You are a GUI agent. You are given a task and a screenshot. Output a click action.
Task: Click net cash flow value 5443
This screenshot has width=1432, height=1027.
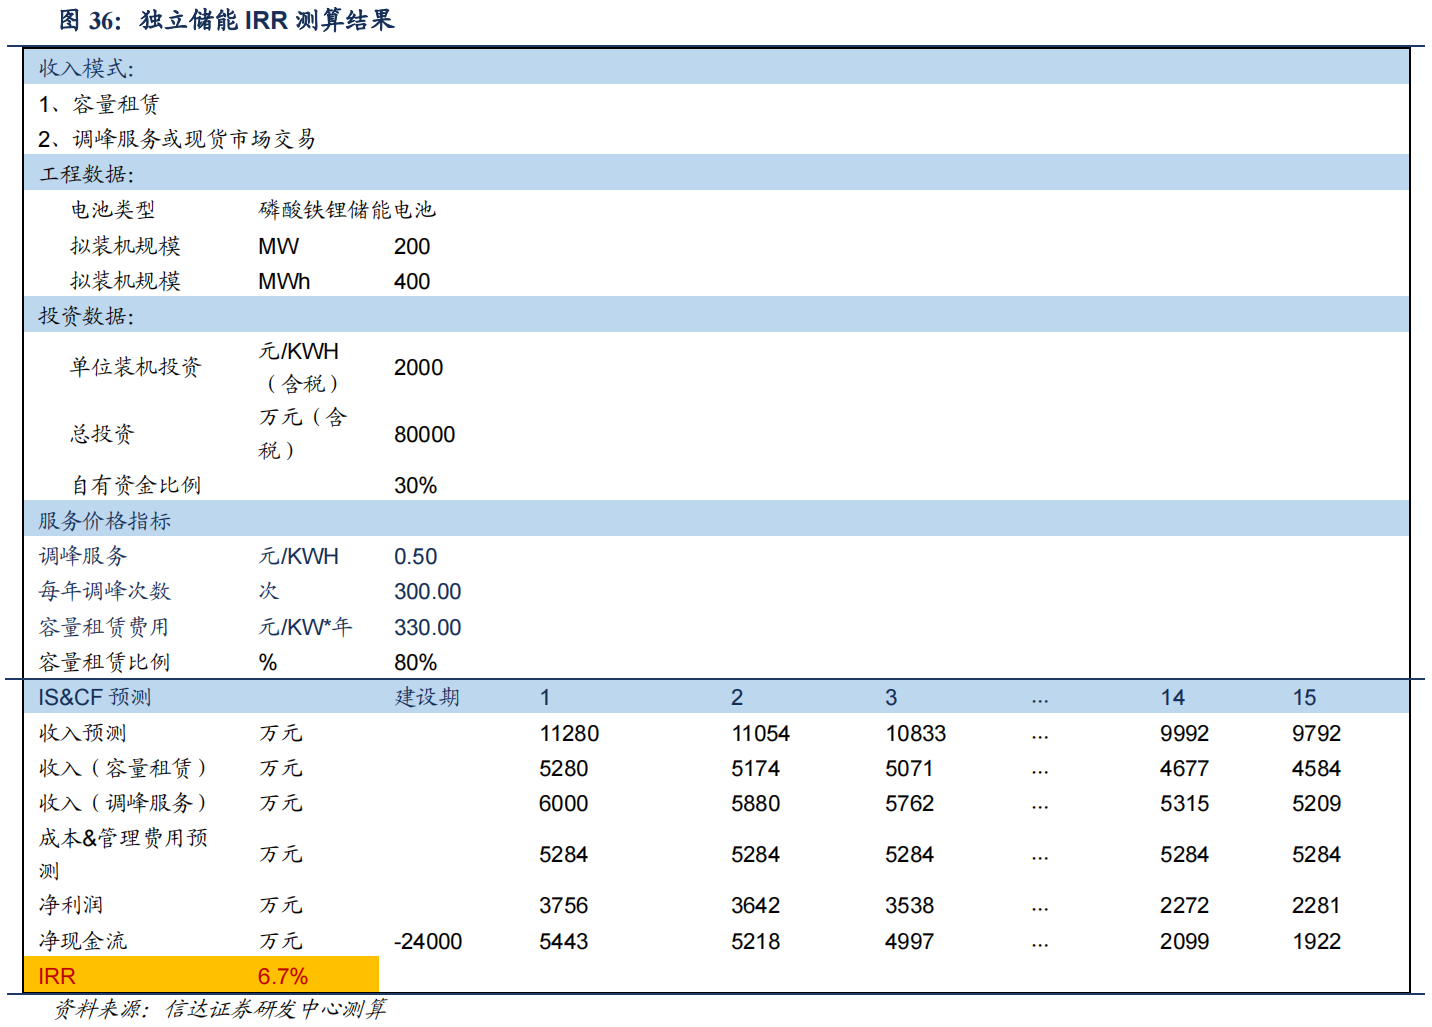(x=563, y=941)
